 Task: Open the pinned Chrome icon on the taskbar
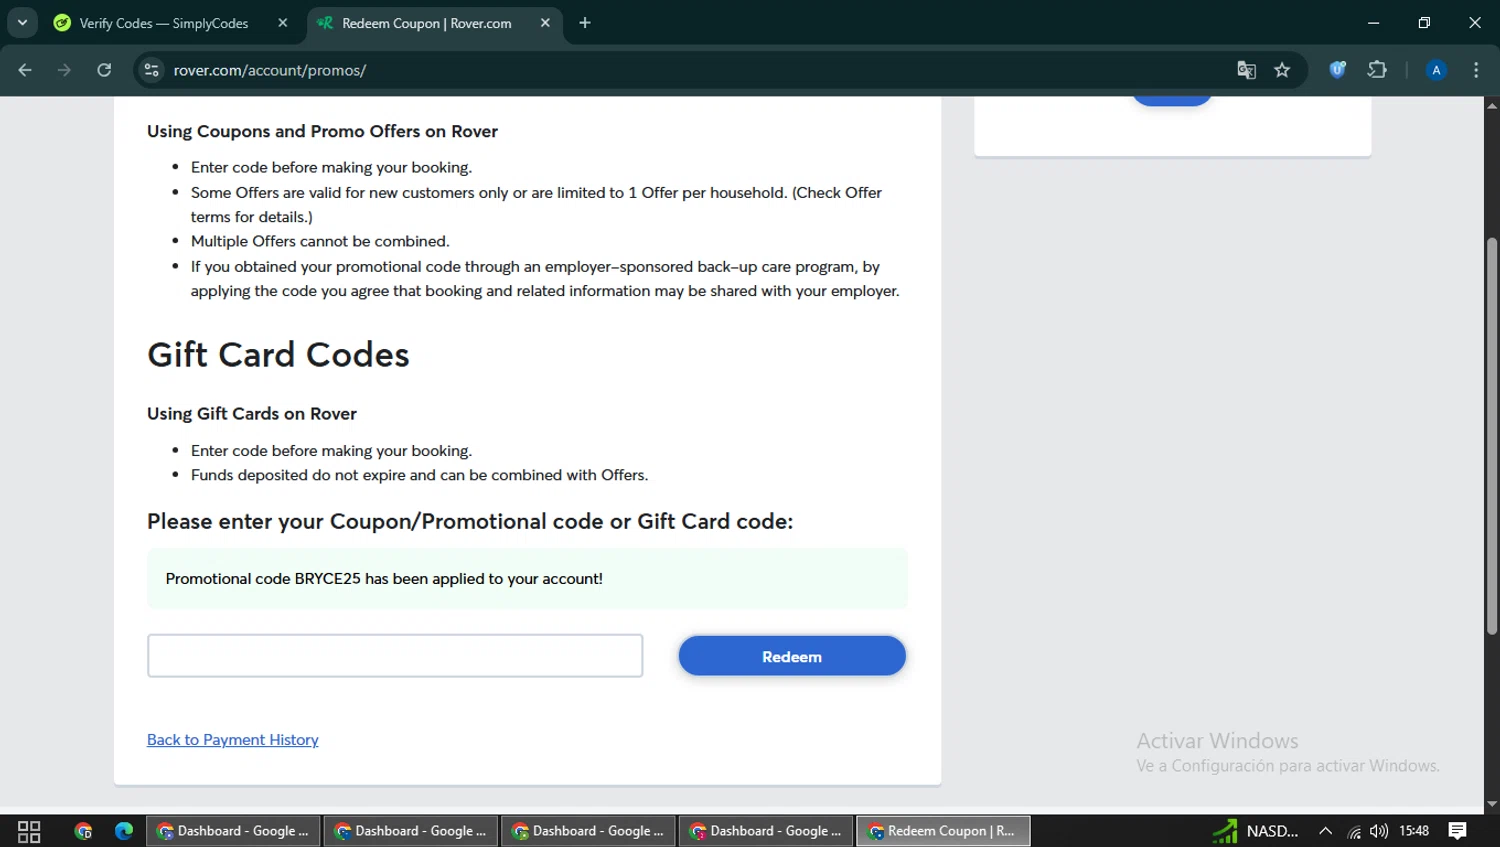tap(83, 831)
